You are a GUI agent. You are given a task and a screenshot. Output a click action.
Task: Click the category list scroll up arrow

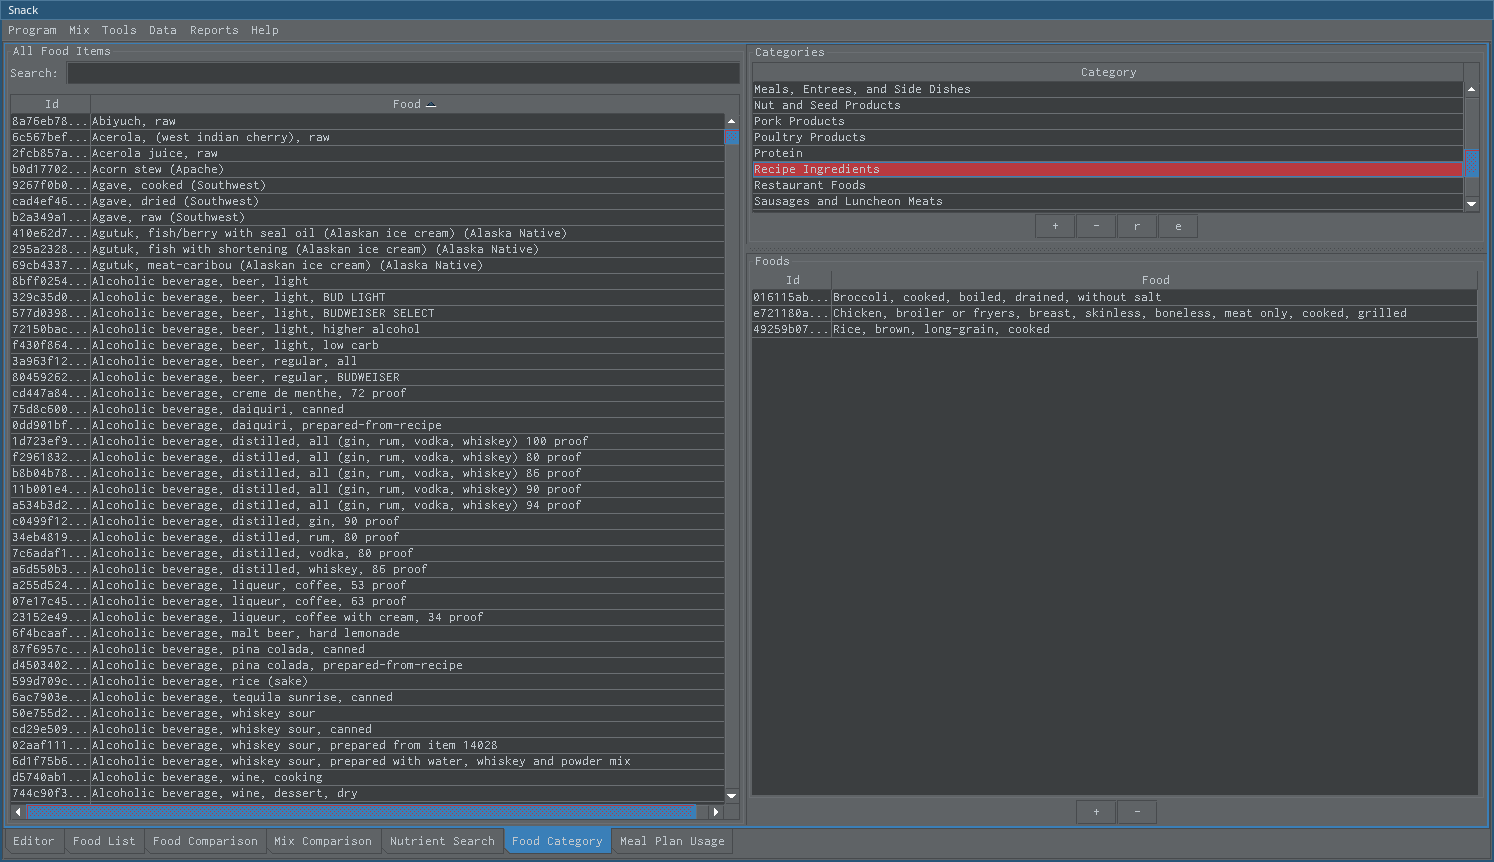point(1471,89)
